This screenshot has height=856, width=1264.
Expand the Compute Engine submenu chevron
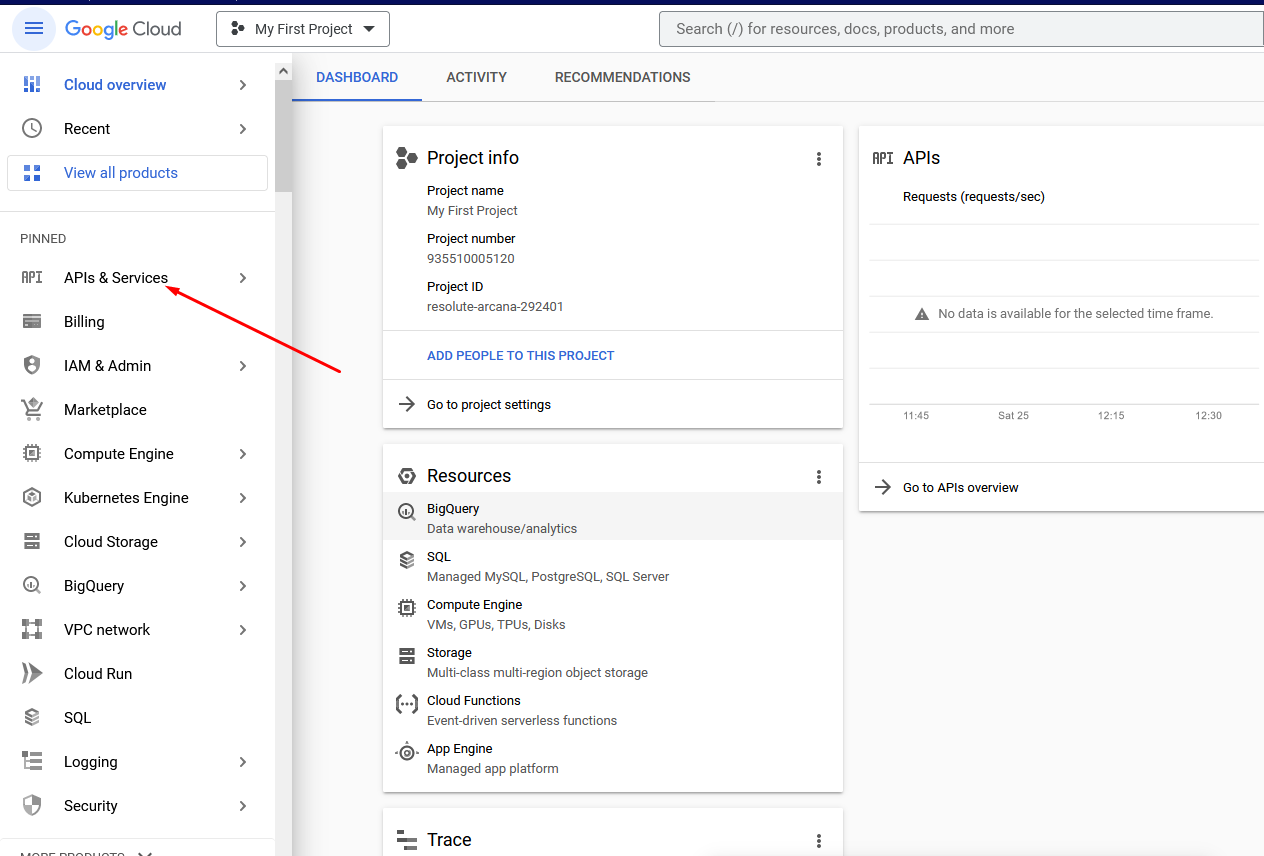tap(243, 454)
